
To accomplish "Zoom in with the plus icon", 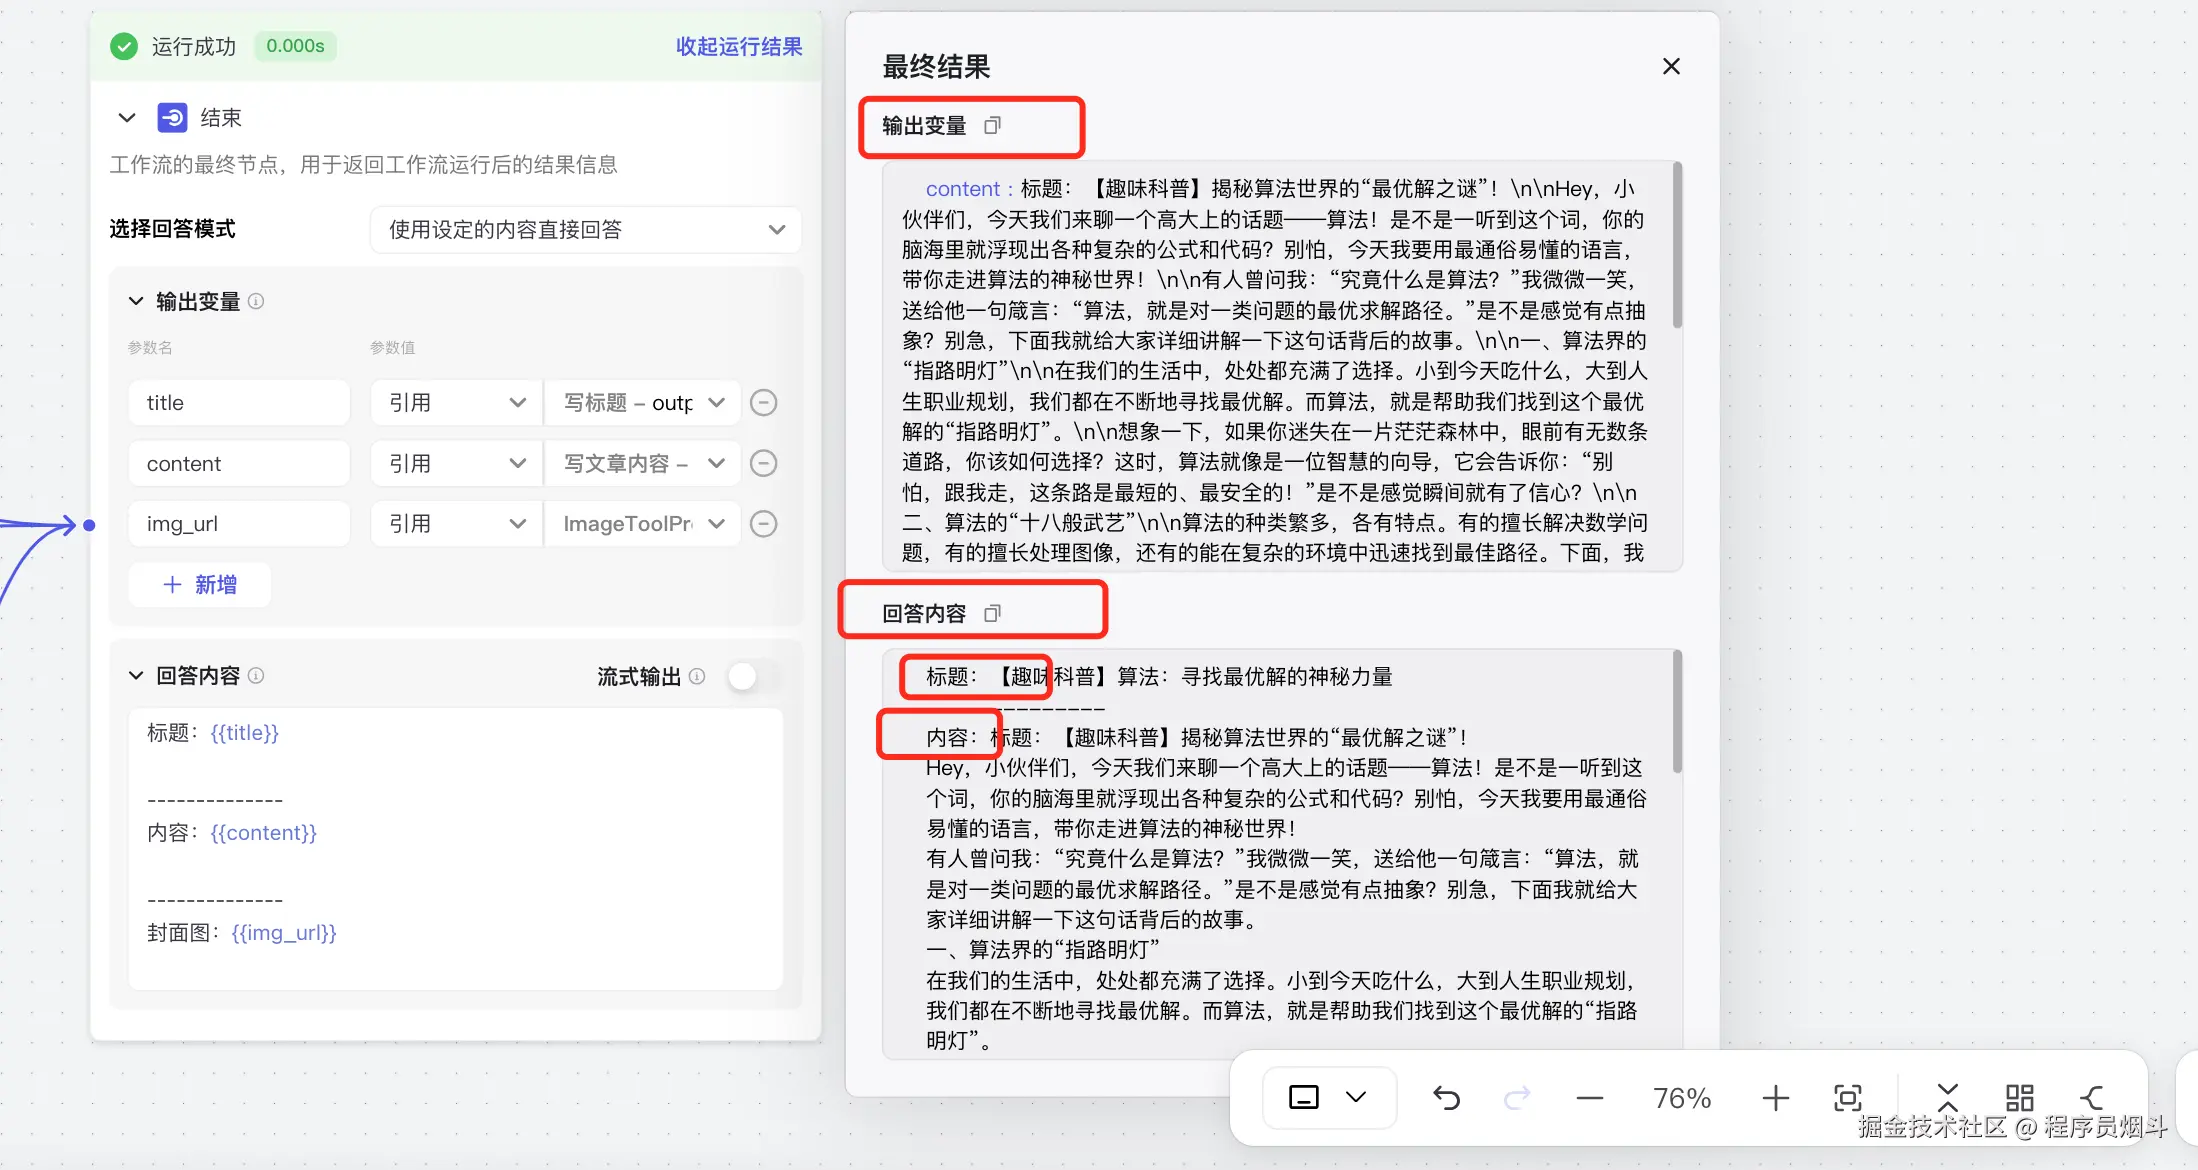I will click(x=1775, y=1098).
